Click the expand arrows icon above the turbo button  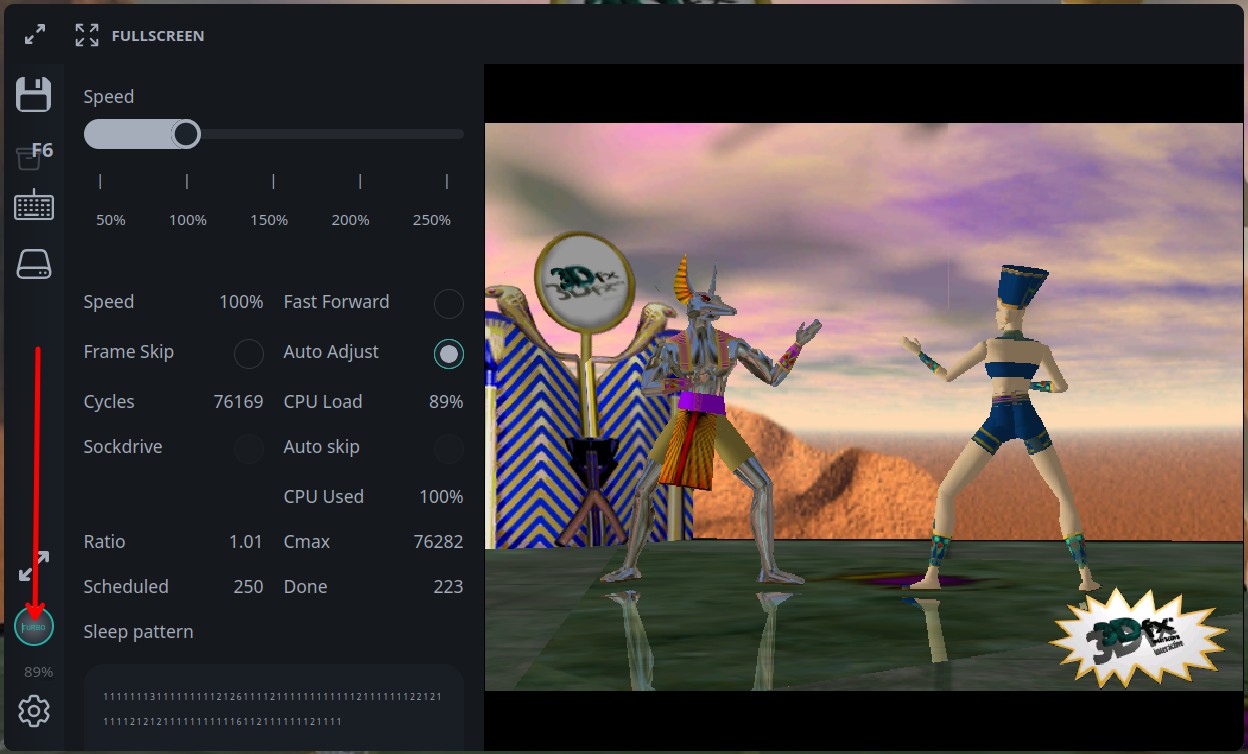pos(34,567)
